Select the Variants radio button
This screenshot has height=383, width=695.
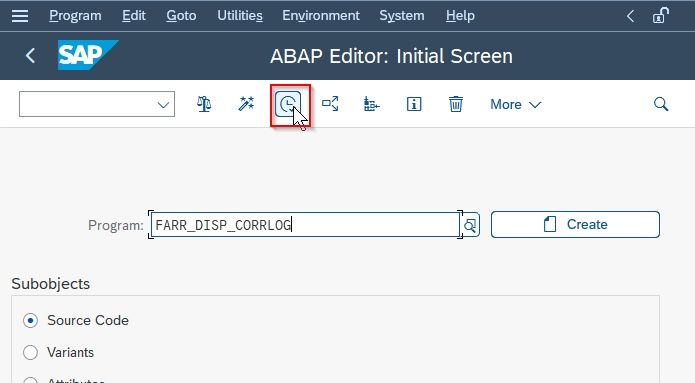(x=30, y=352)
